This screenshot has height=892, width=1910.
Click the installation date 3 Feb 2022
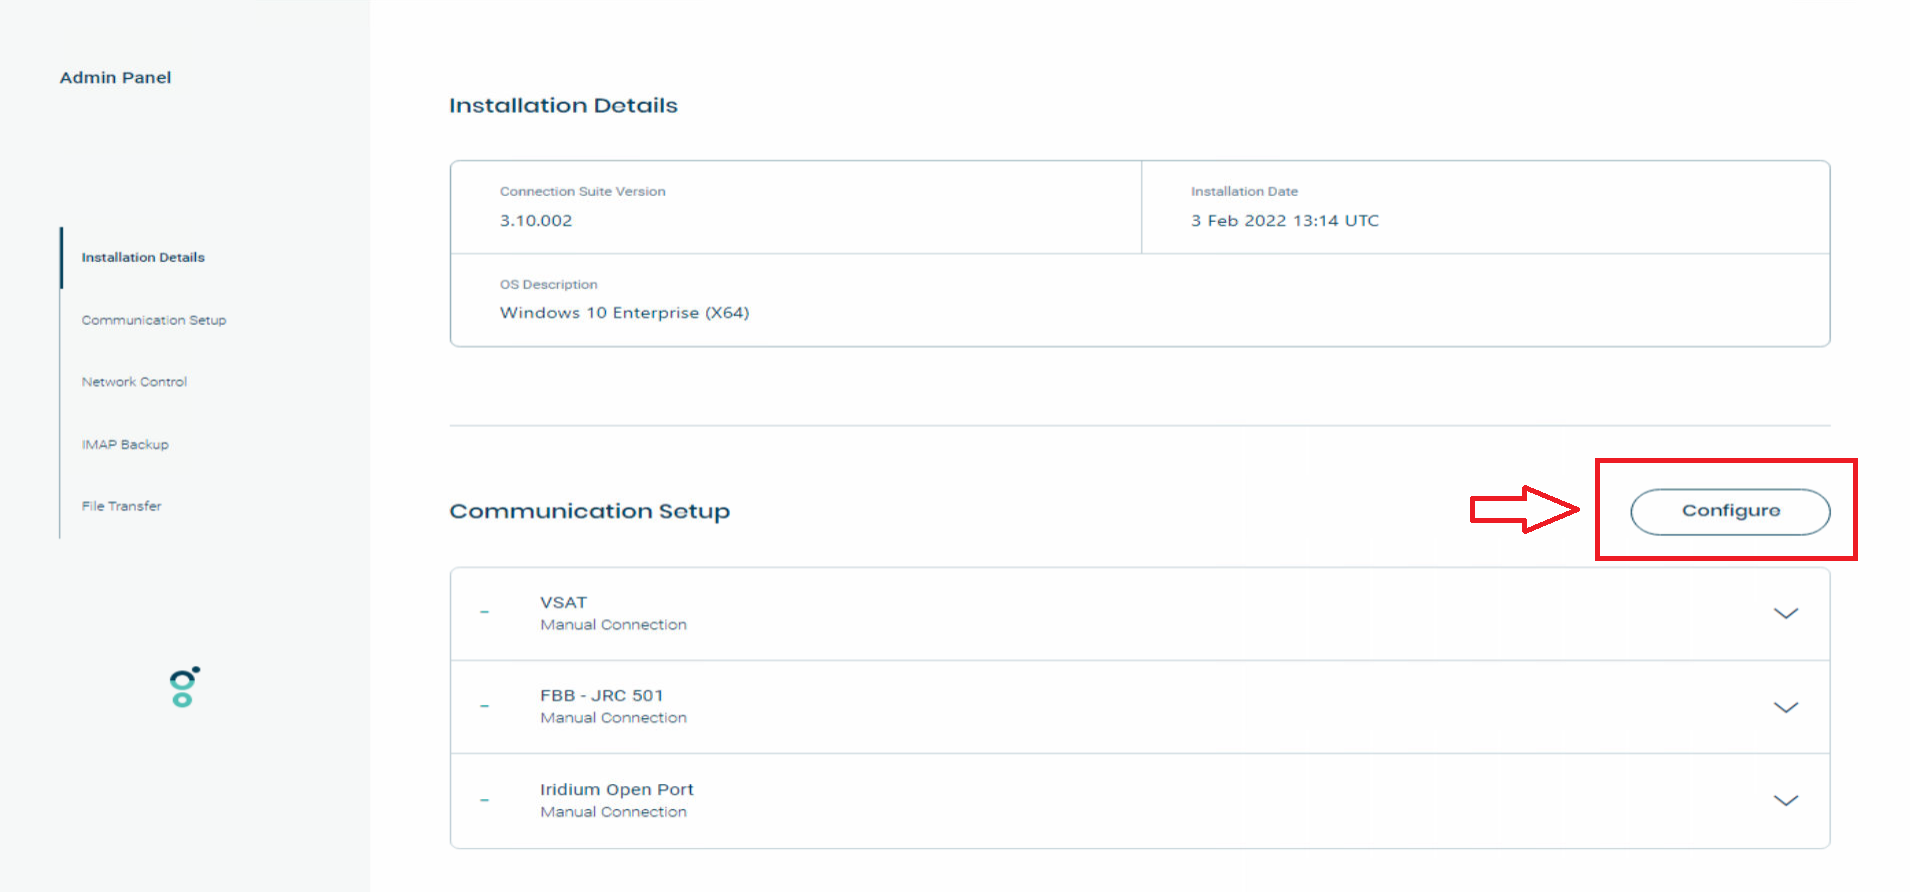pos(1284,220)
